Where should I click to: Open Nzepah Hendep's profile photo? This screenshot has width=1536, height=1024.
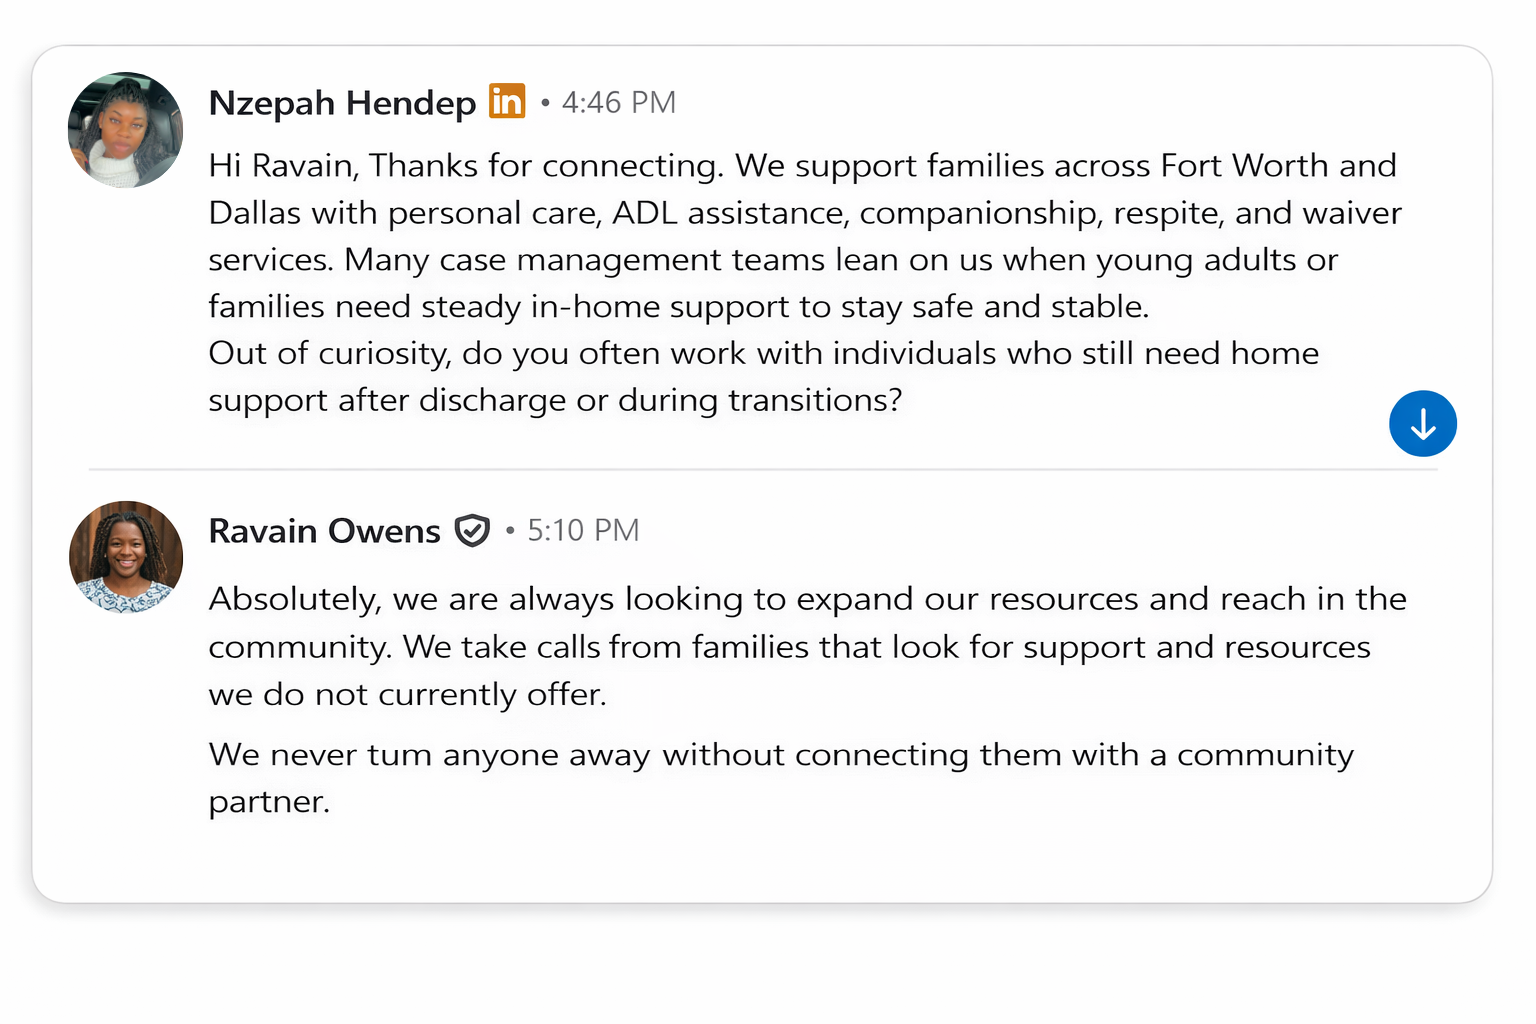coord(126,130)
